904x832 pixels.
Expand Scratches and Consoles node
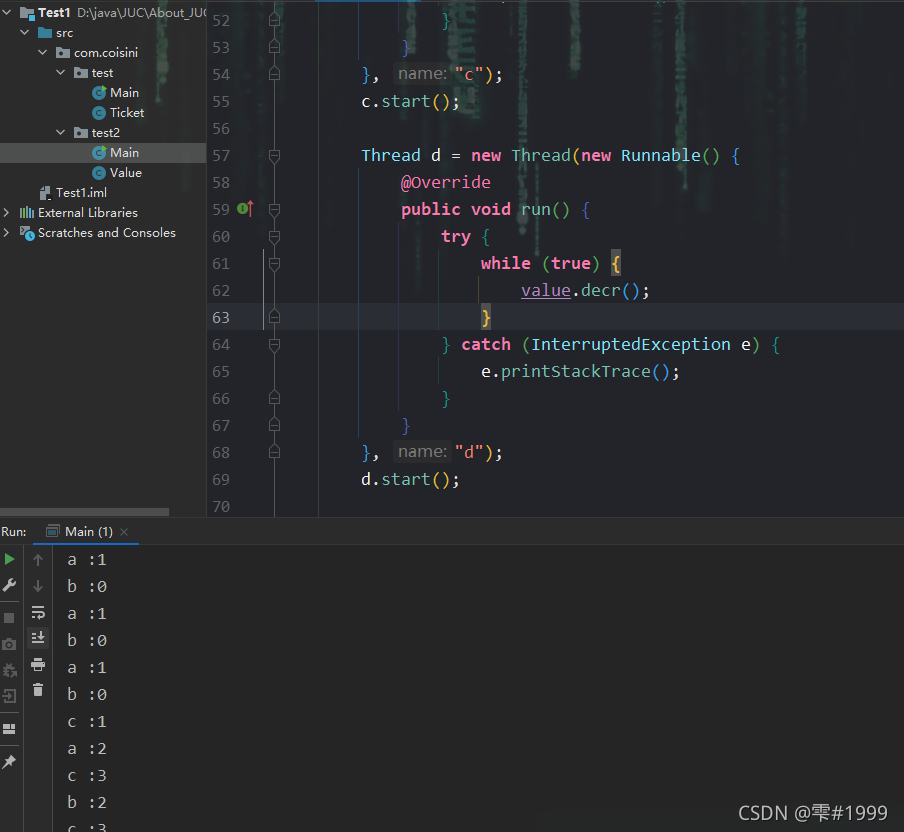click(7, 232)
